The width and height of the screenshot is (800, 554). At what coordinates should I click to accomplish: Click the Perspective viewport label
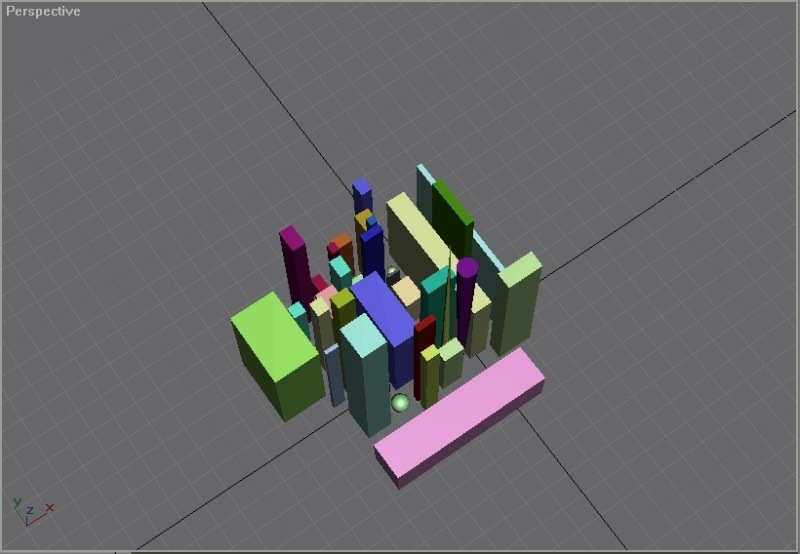43,11
